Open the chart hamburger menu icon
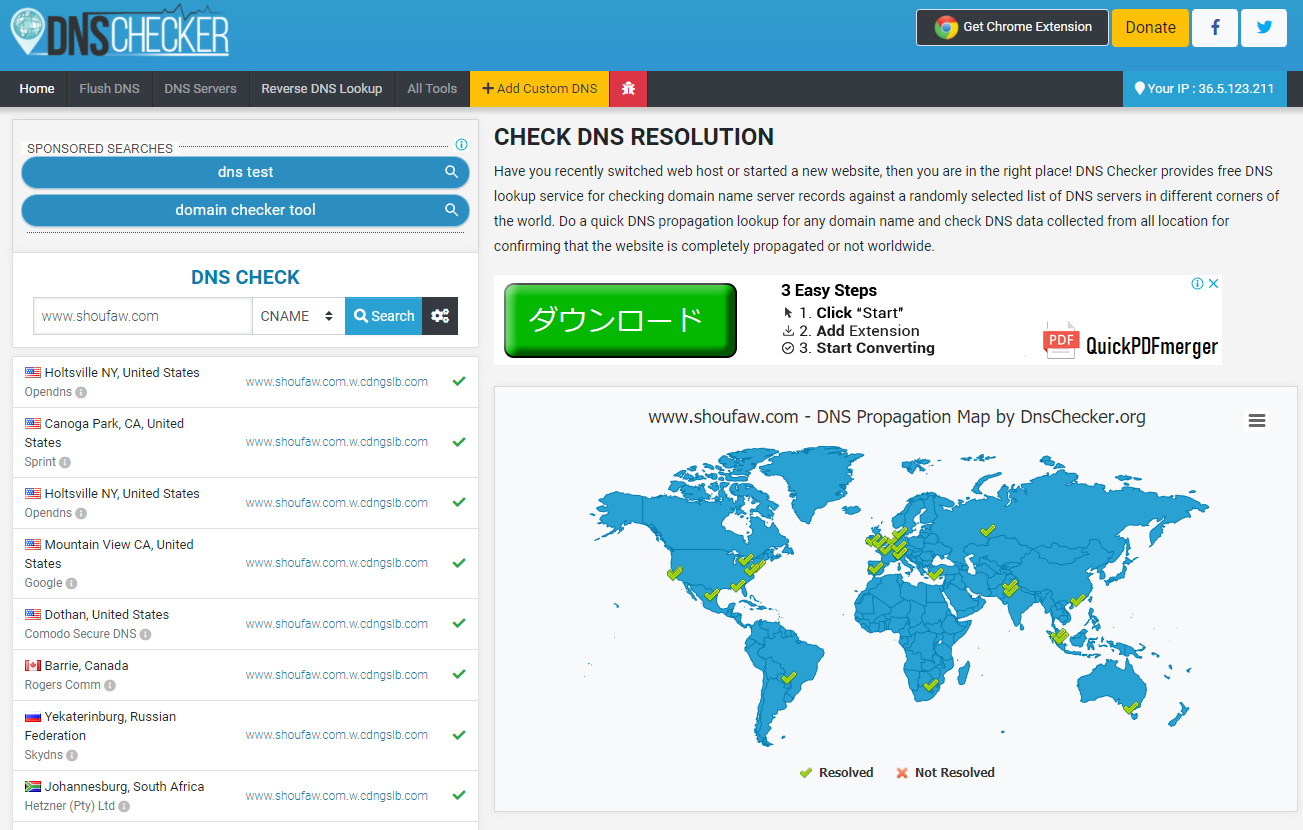This screenshot has width=1303, height=830. click(1257, 421)
